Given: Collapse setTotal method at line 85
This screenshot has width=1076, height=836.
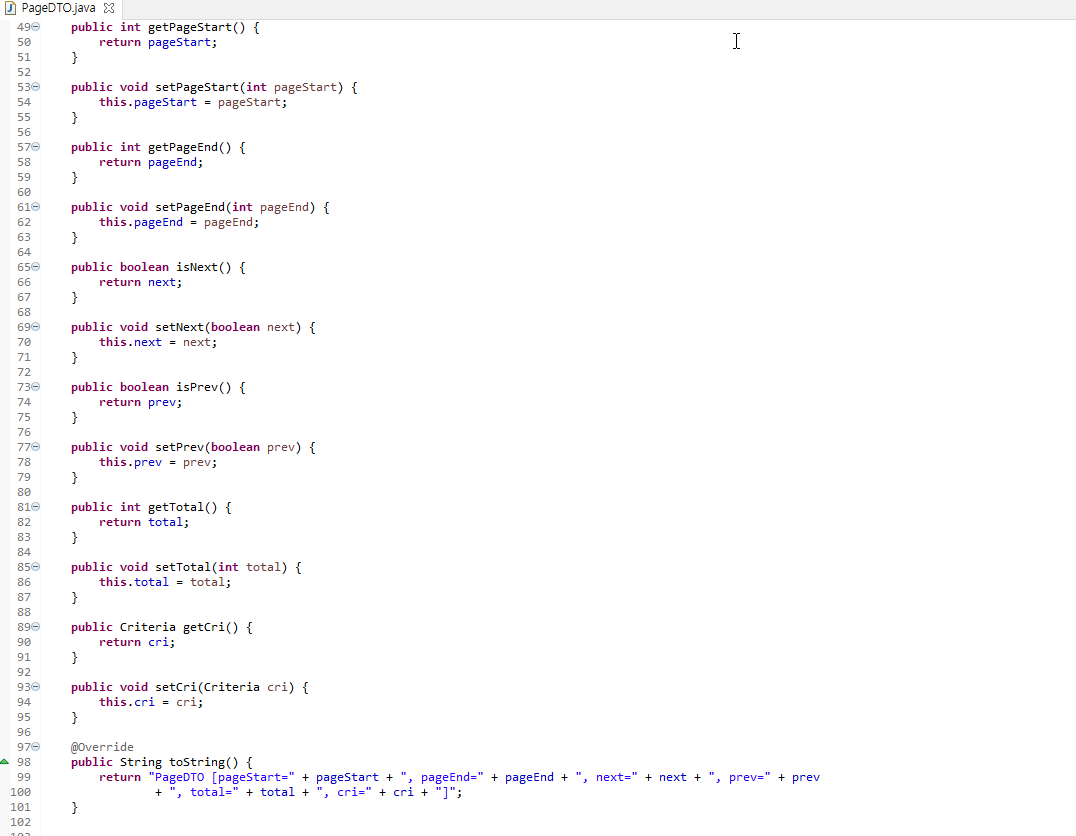Looking at the screenshot, I should [x=36, y=567].
